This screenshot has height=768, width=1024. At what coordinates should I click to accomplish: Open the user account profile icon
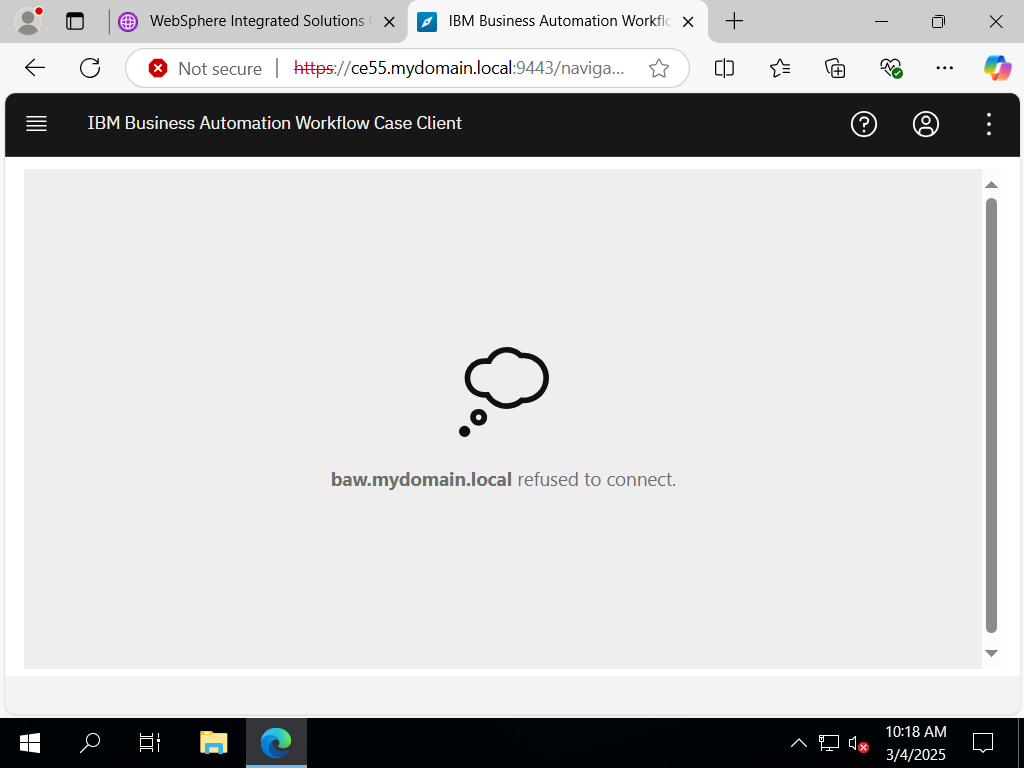[925, 124]
